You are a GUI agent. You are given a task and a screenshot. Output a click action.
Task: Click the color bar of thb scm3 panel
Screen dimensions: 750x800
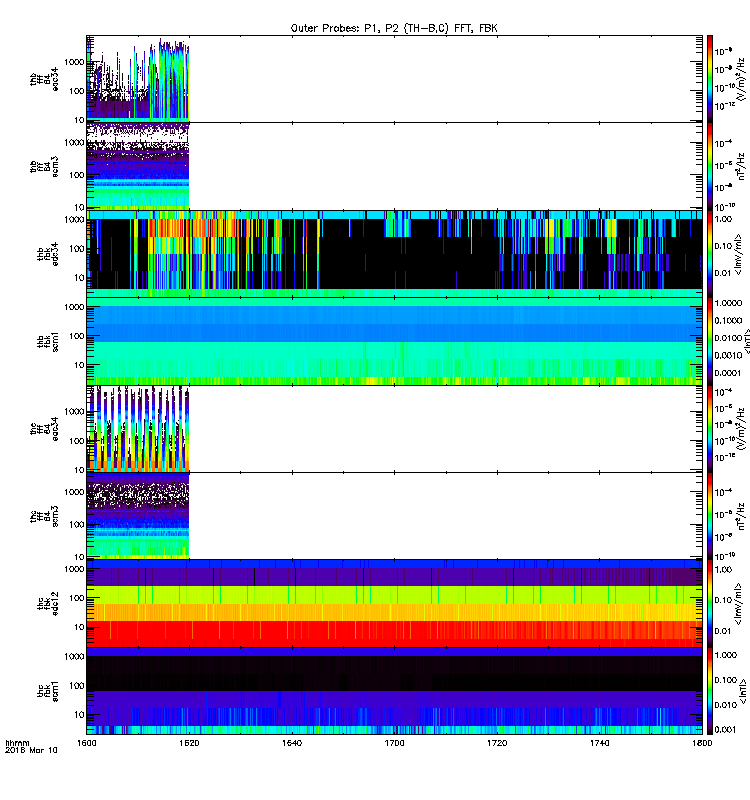coord(710,166)
